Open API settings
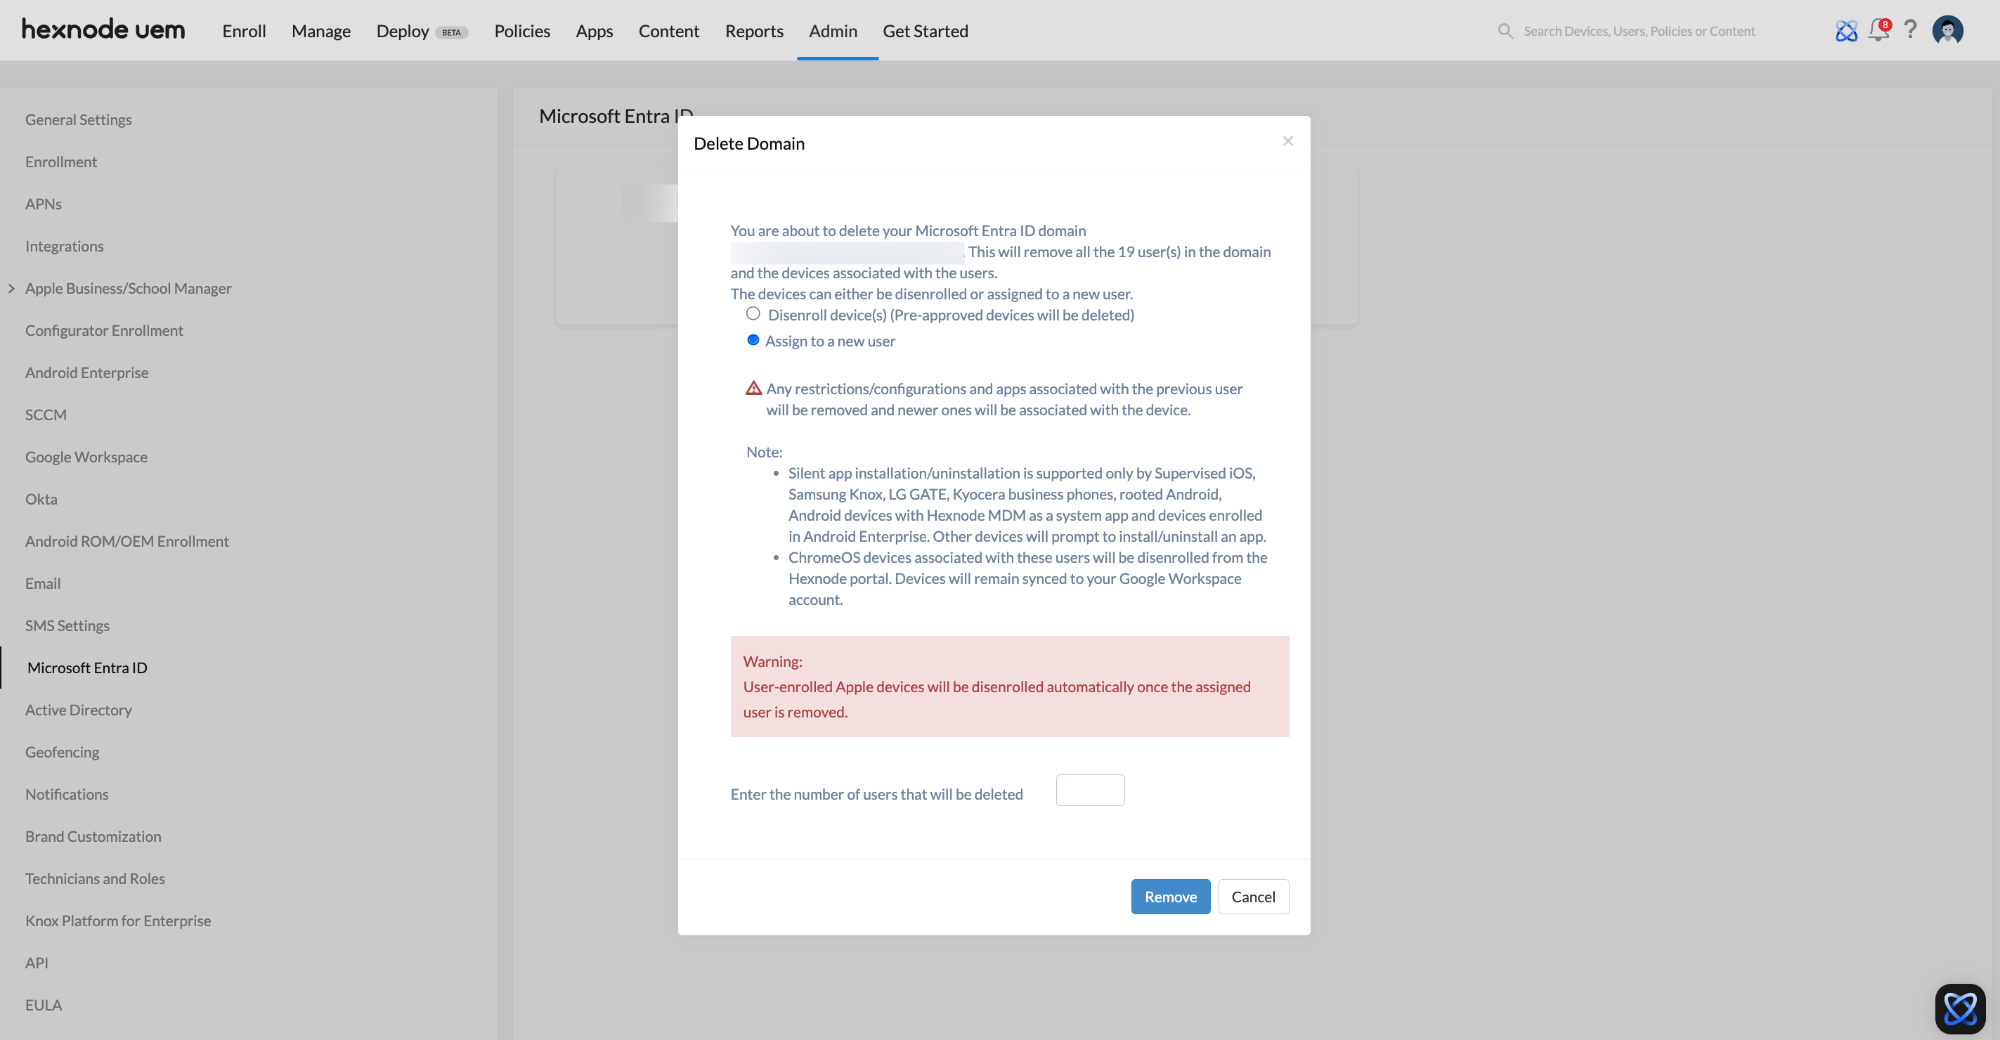 pos(37,962)
